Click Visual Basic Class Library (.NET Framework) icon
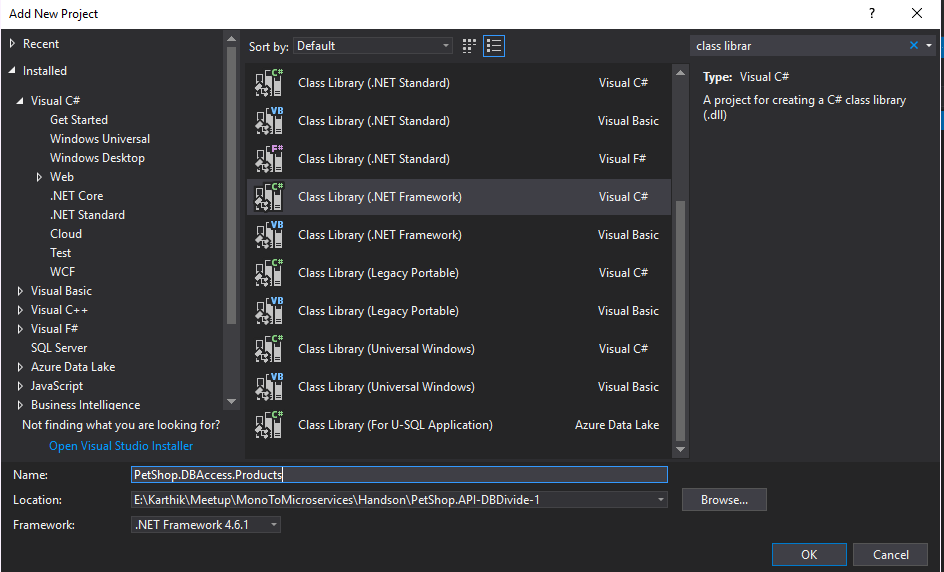 269,235
